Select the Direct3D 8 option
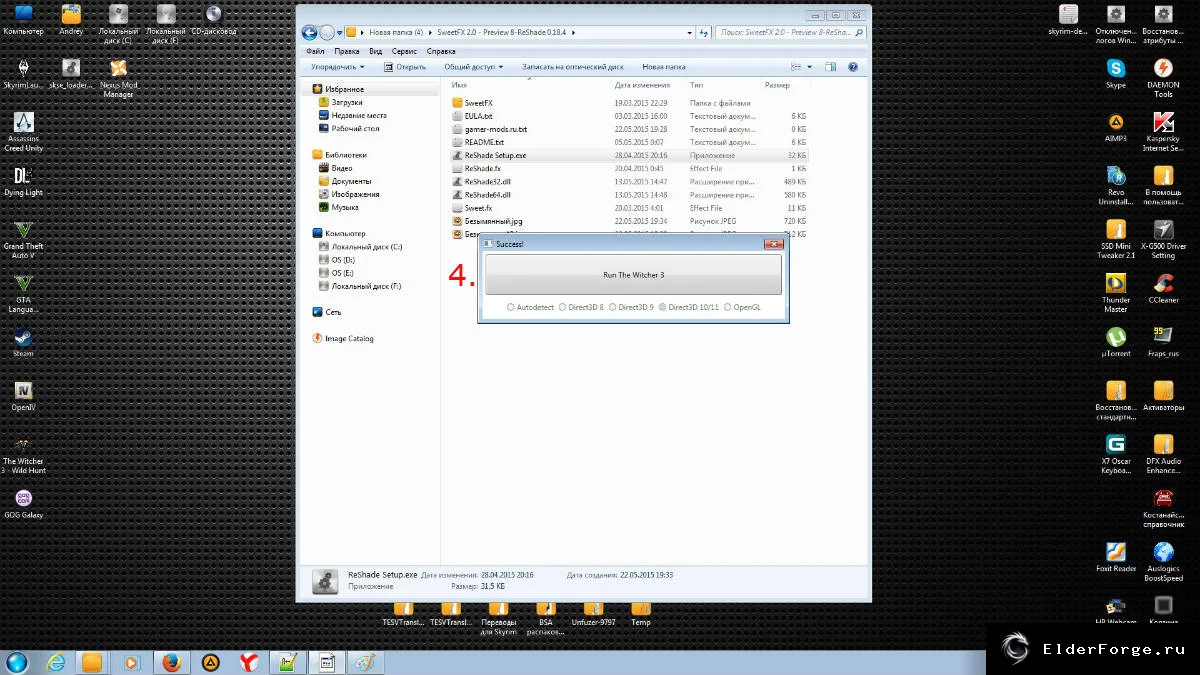1200x675 pixels. click(x=582, y=307)
